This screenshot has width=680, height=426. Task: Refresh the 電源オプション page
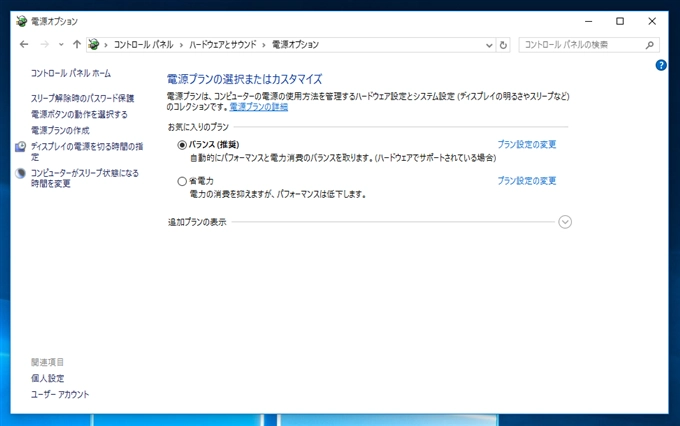pos(503,45)
